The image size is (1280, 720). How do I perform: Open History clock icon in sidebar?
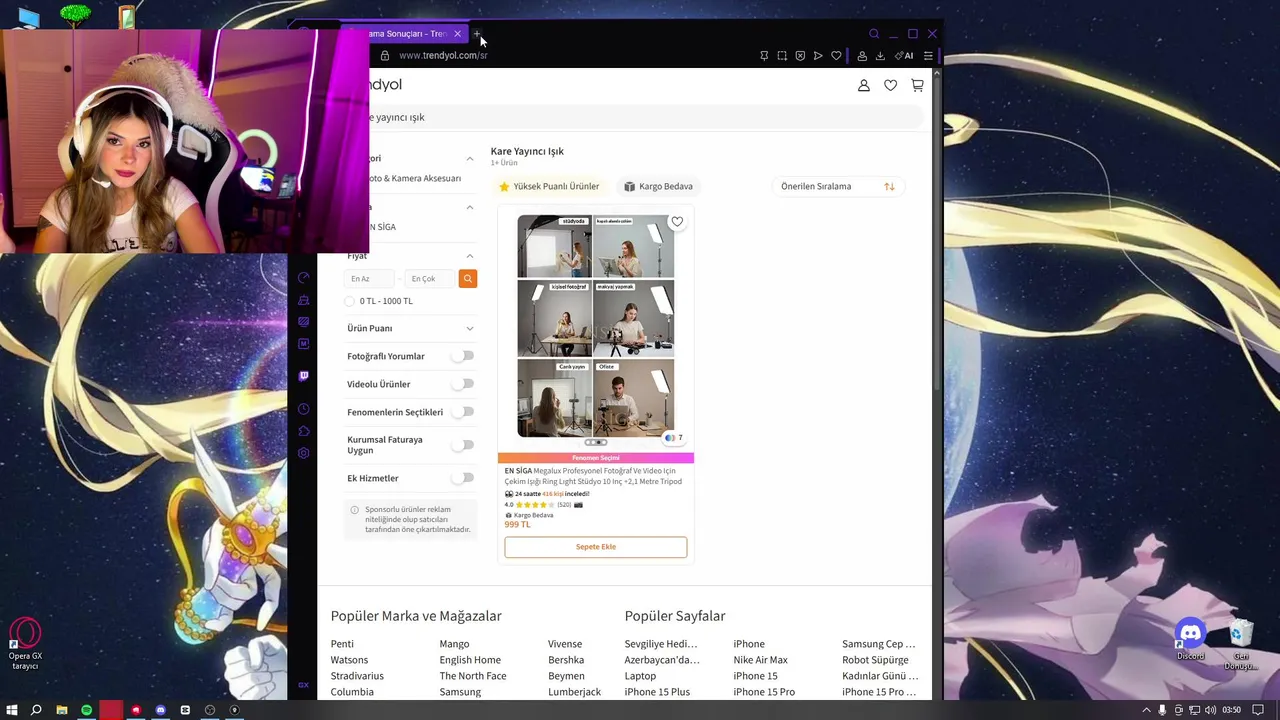(x=304, y=409)
